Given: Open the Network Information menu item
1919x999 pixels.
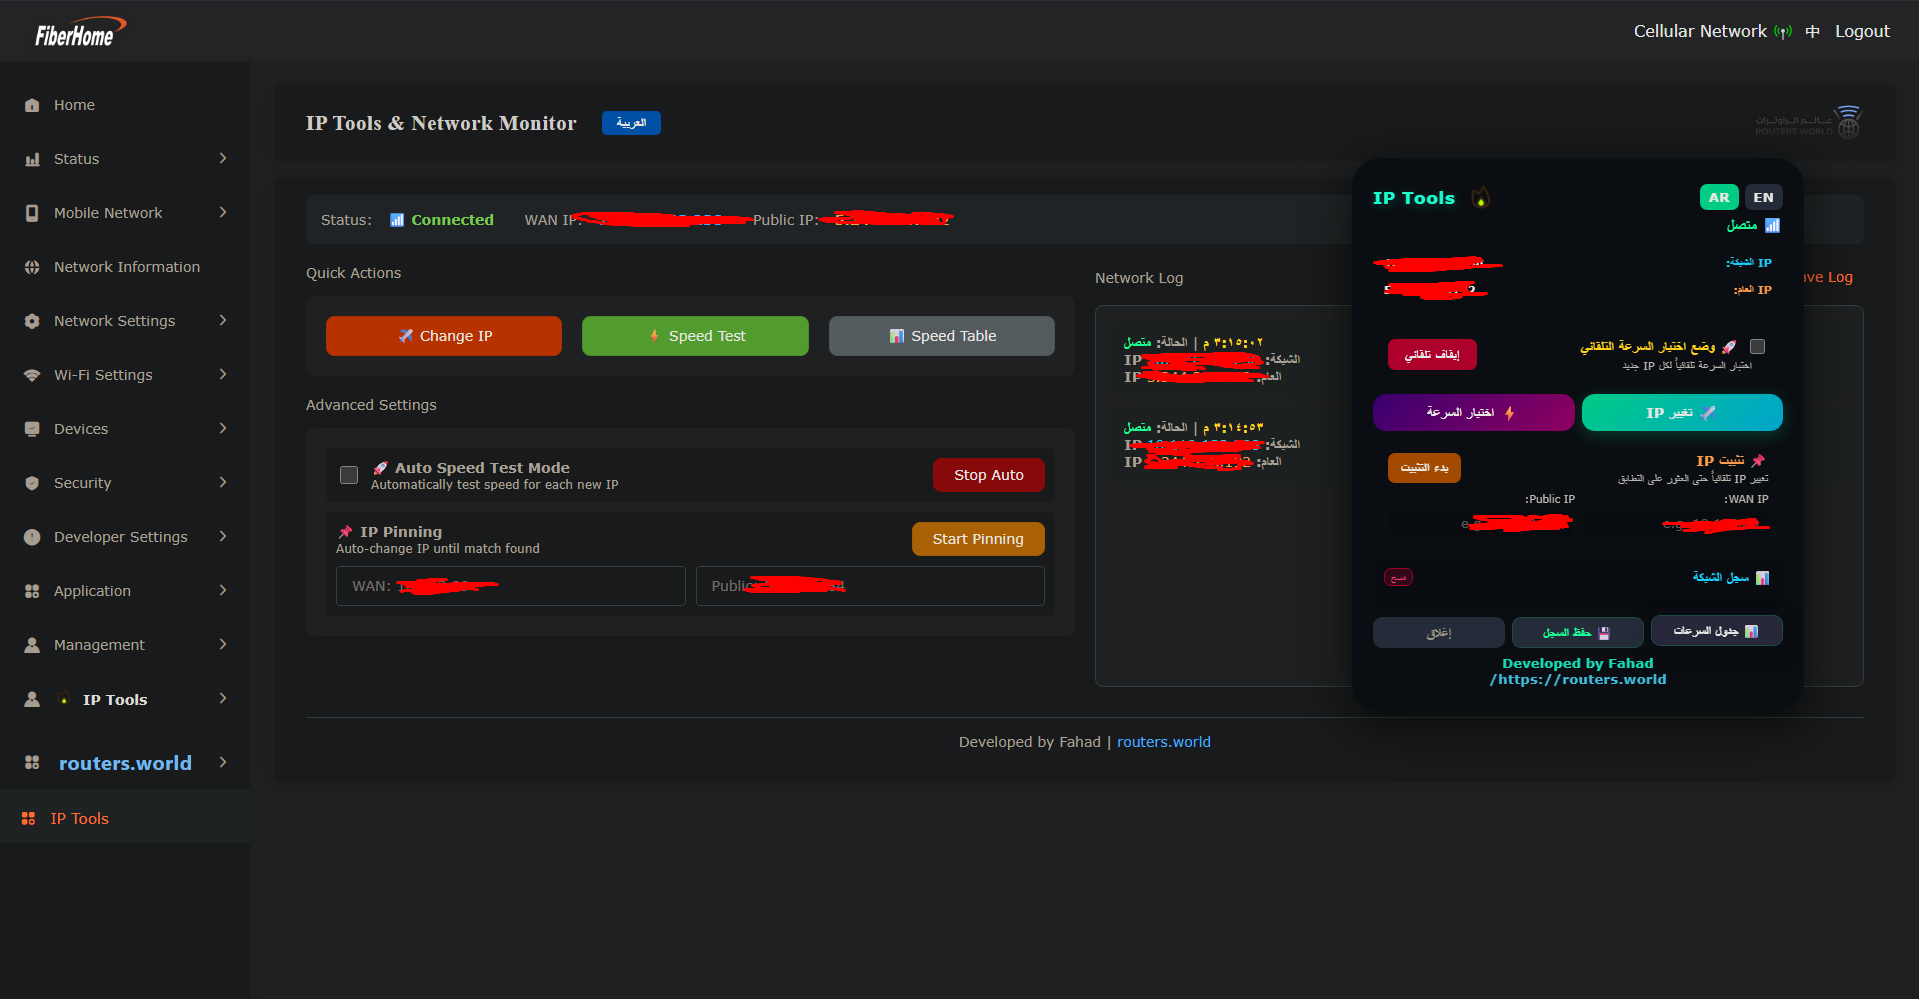Looking at the screenshot, I should 126,267.
